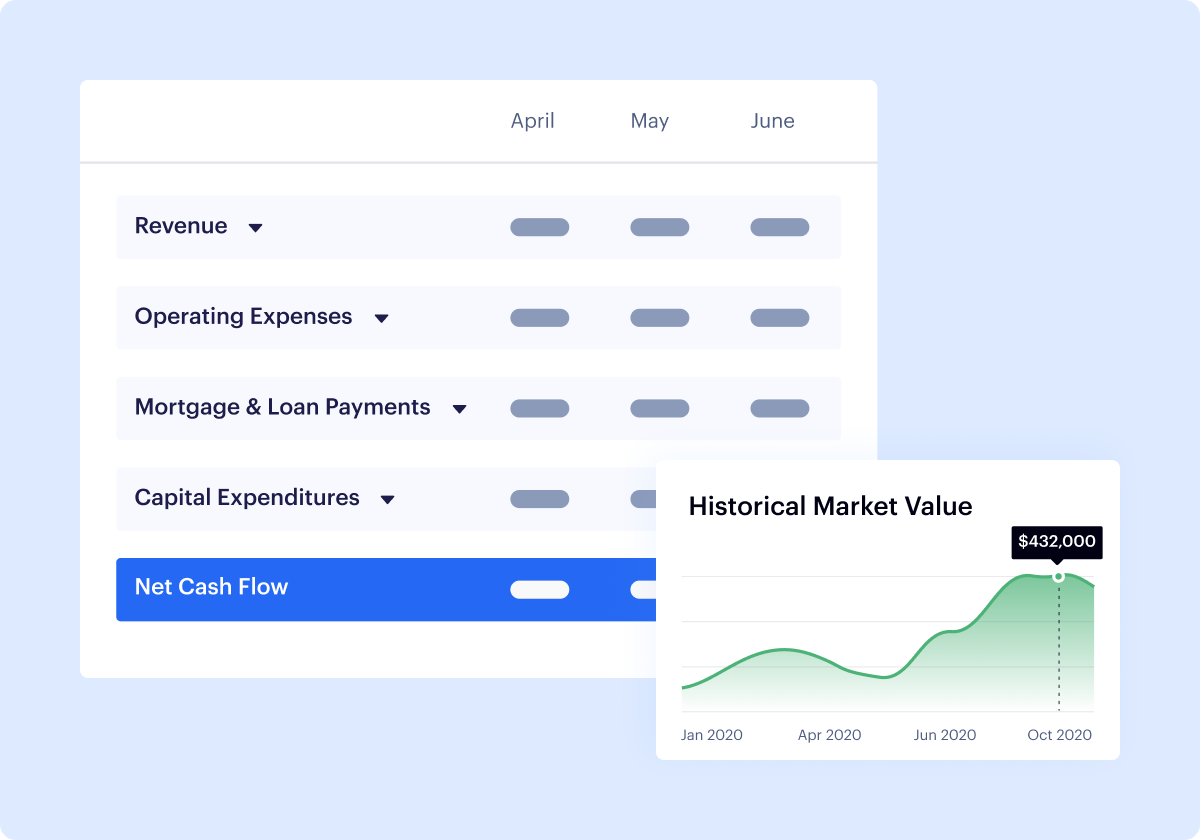Select the June column header
The width and height of the screenshot is (1200, 840).
[773, 121]
